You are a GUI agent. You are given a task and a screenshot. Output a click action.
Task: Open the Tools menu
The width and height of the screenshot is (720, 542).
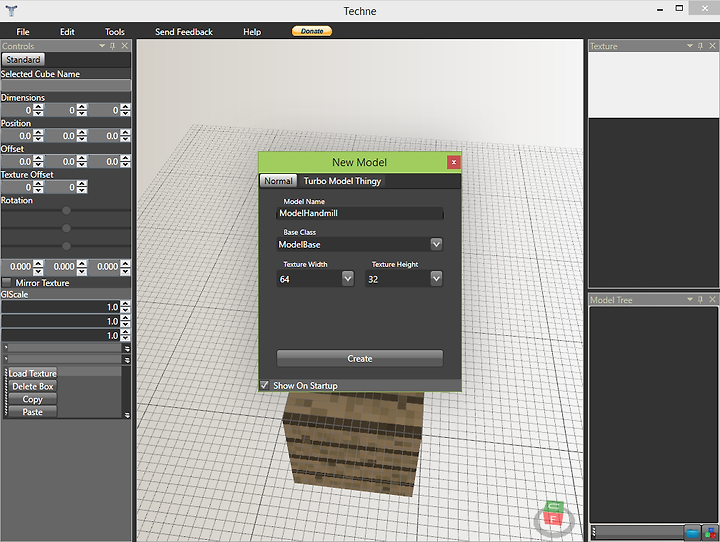pyautogui.click(x=115, y=32)
